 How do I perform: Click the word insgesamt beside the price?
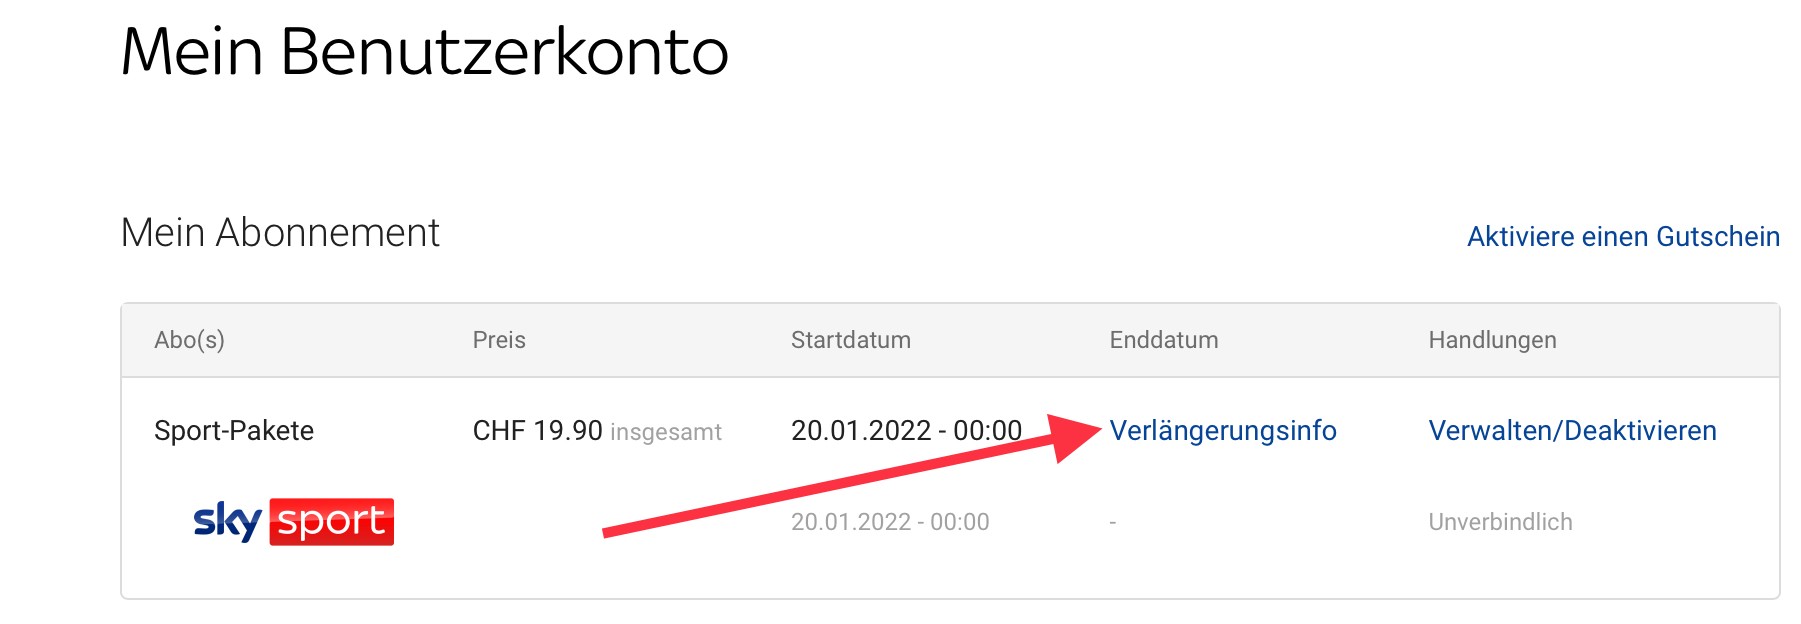[665, 432]
